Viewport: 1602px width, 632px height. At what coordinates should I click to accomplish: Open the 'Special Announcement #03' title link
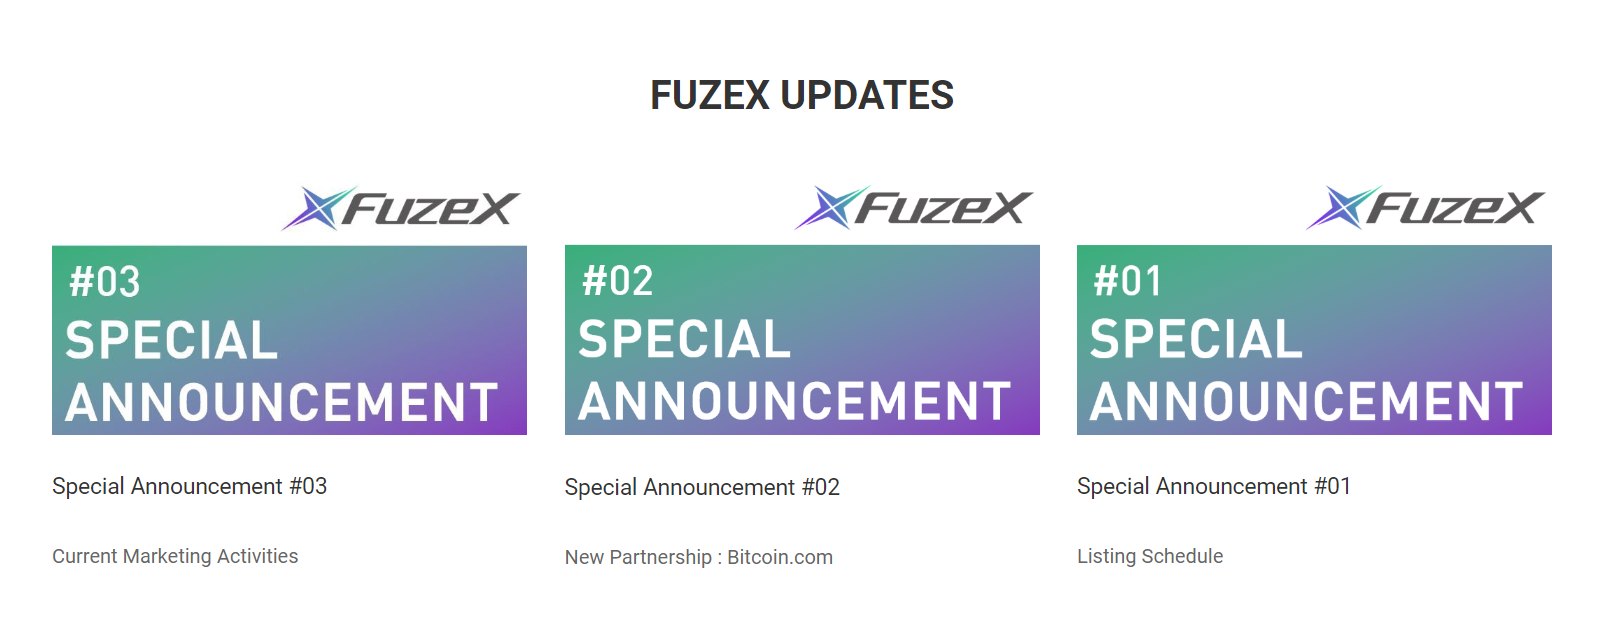[x=190, y=486]
